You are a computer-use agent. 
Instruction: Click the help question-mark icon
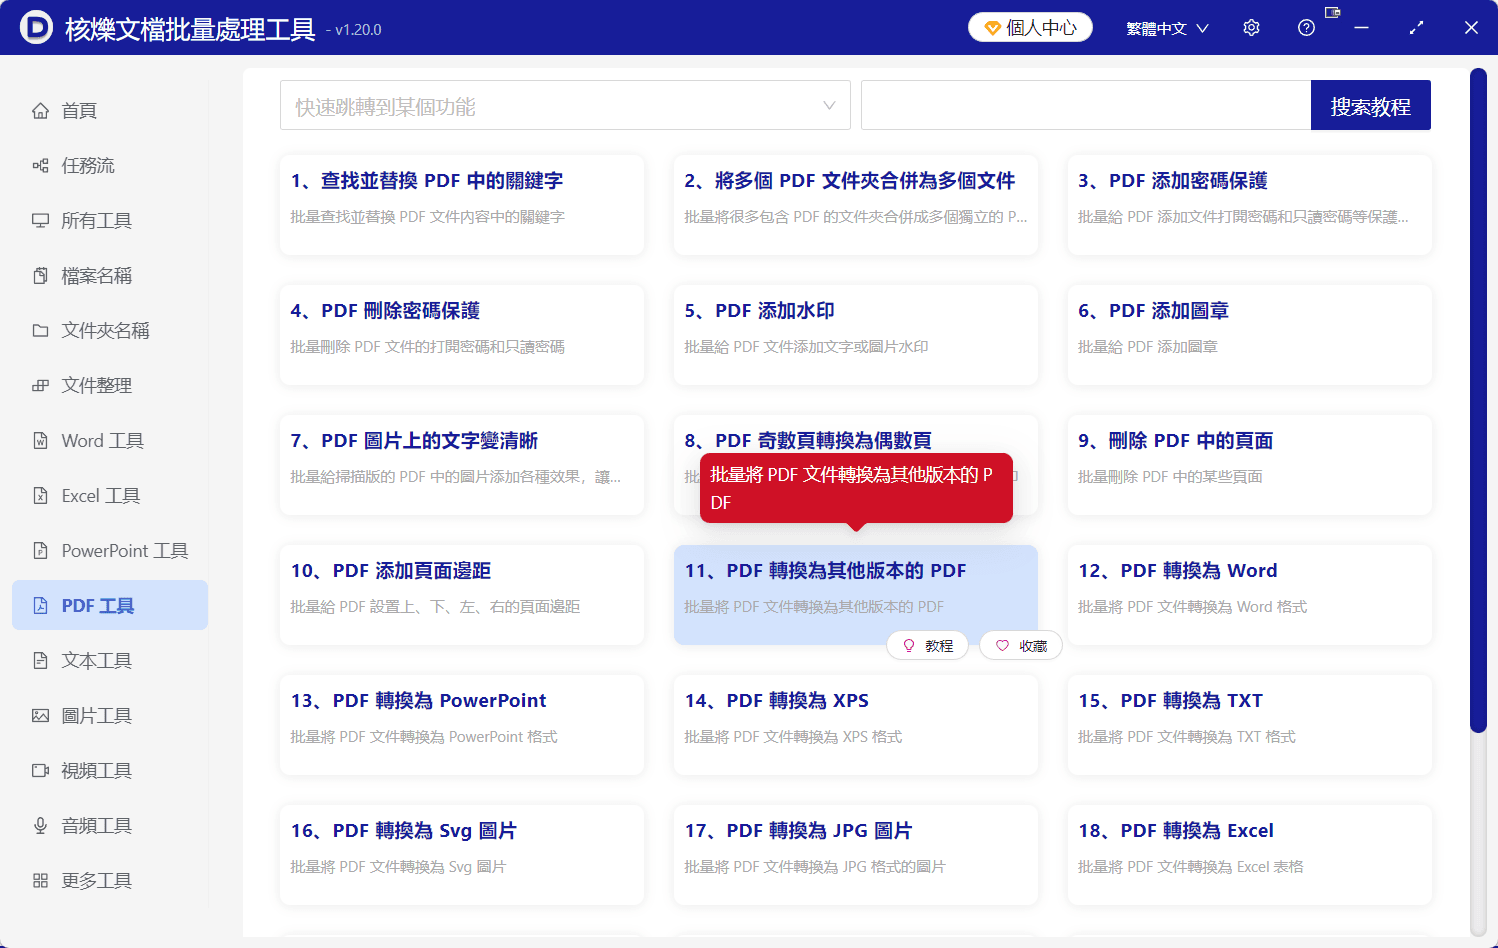click(1306, 27)
